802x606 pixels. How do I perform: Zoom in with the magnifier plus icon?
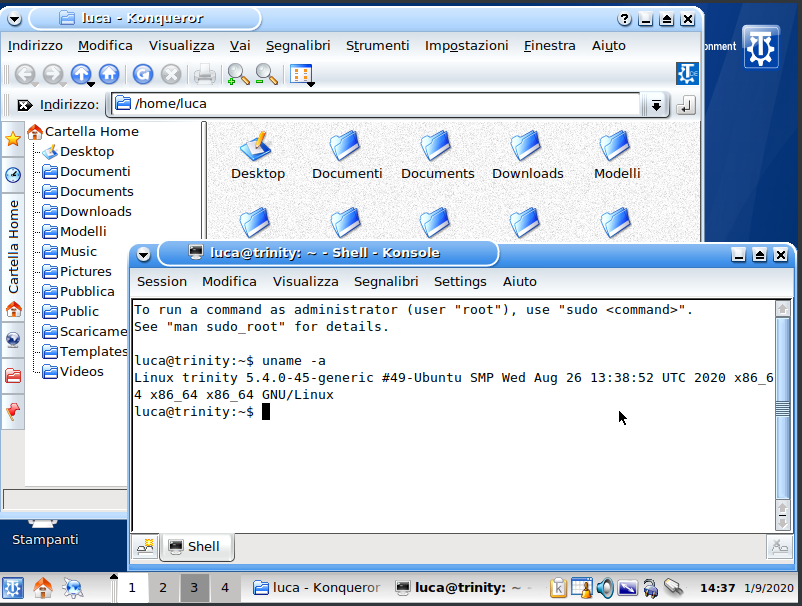(238, 75)
